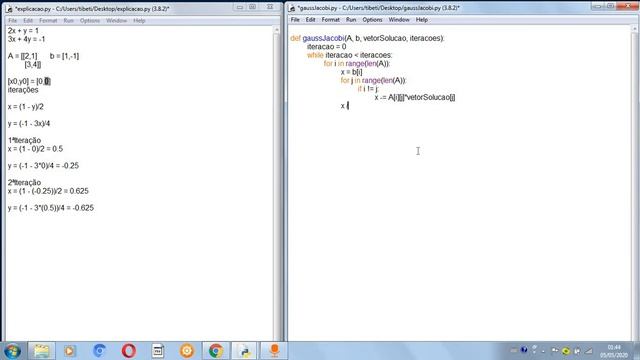
Task: Click the '1ªIteração' heading line
Action: pos(24,140)
